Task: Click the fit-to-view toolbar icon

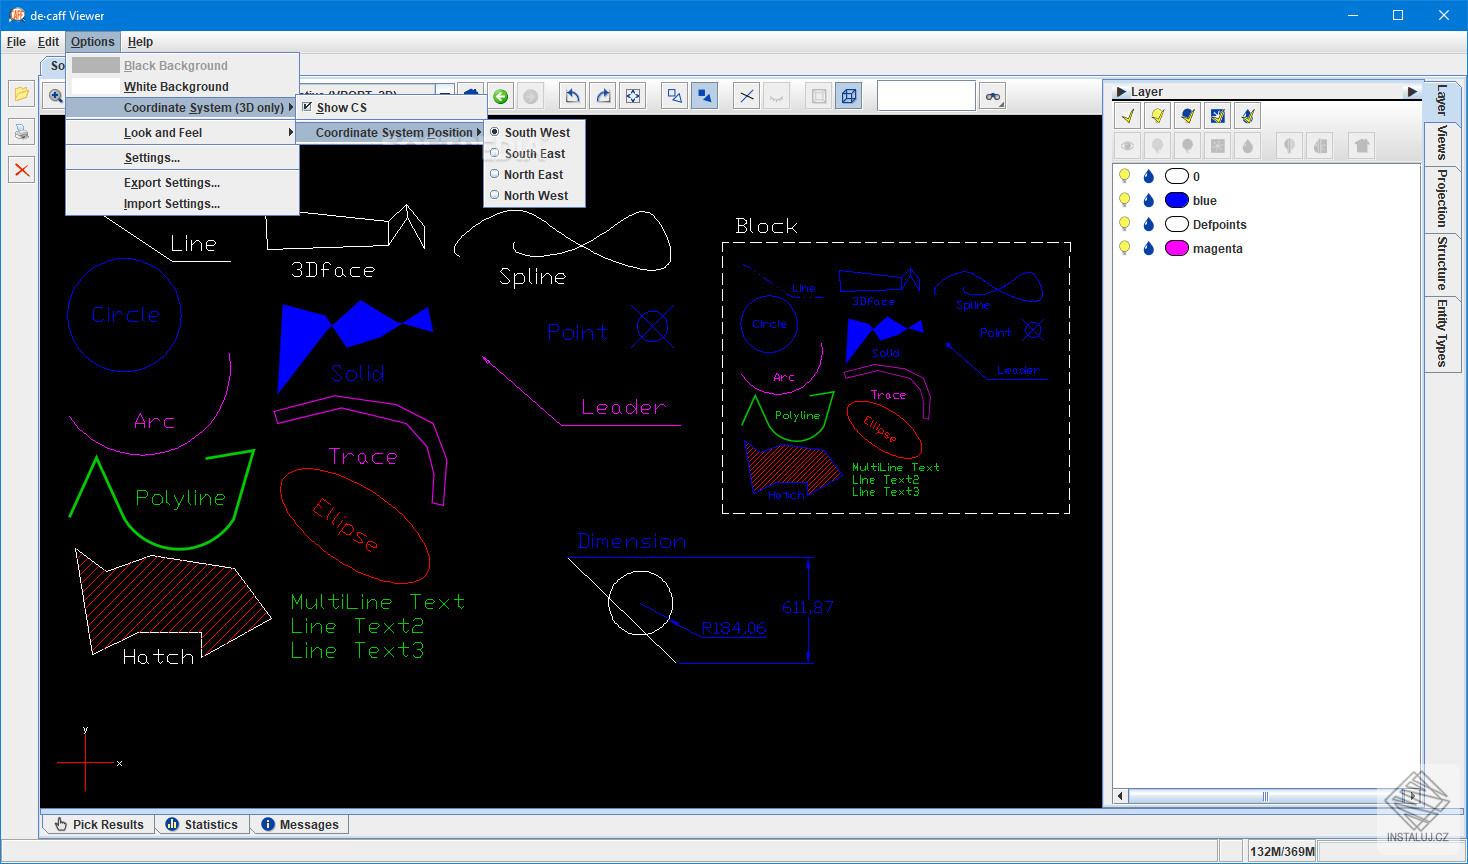Action: [633, 96]
